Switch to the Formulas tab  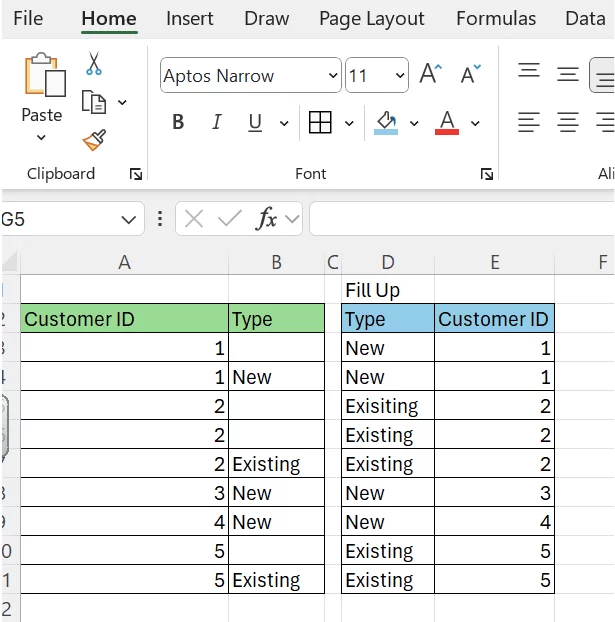(x=496, y=18)
